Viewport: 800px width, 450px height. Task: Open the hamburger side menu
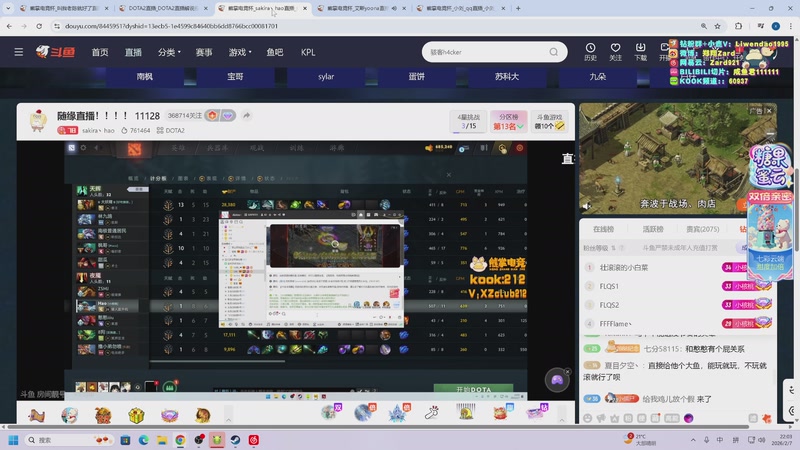click(18, 52)
